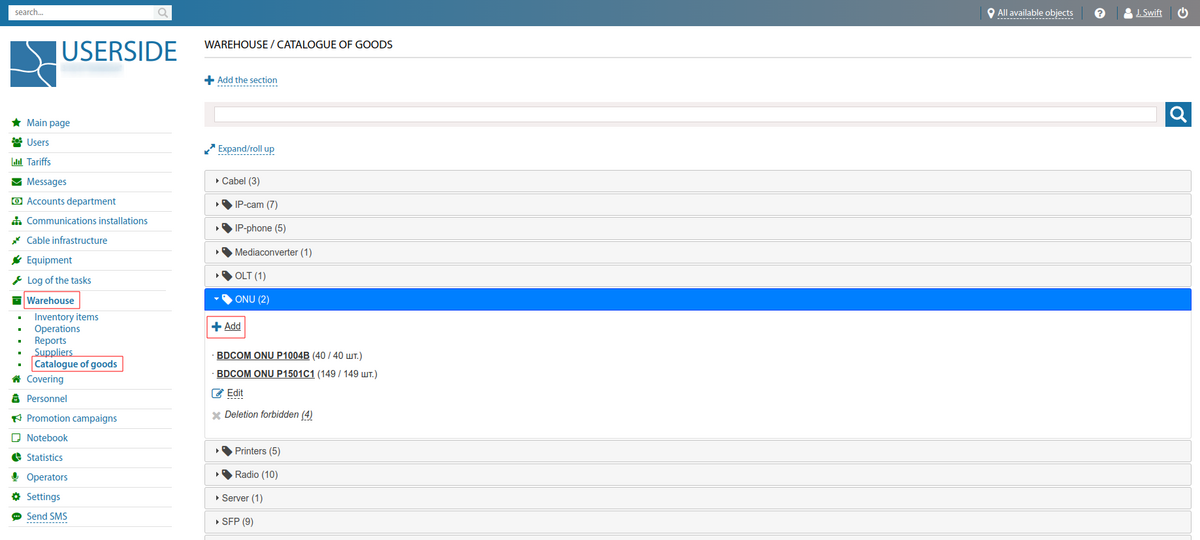
Task: Click the magnifier search button beside catalogue field
Action: [1178, 115]
